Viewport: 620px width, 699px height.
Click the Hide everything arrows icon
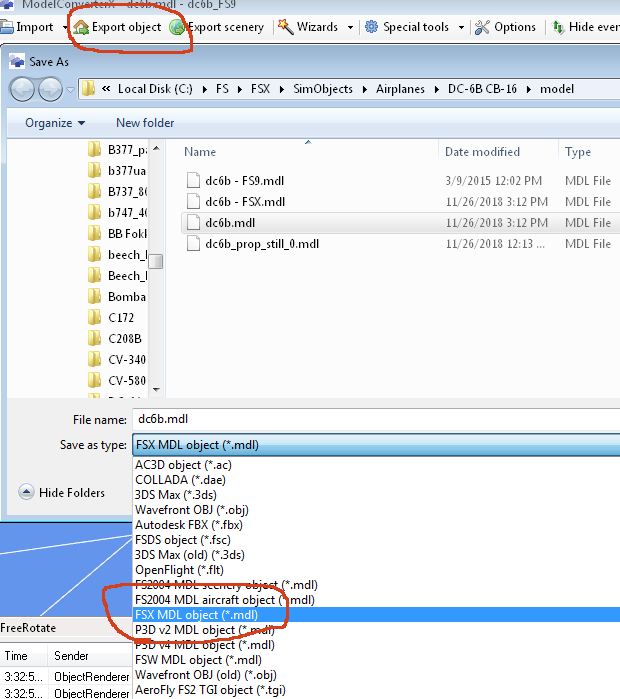558,27
